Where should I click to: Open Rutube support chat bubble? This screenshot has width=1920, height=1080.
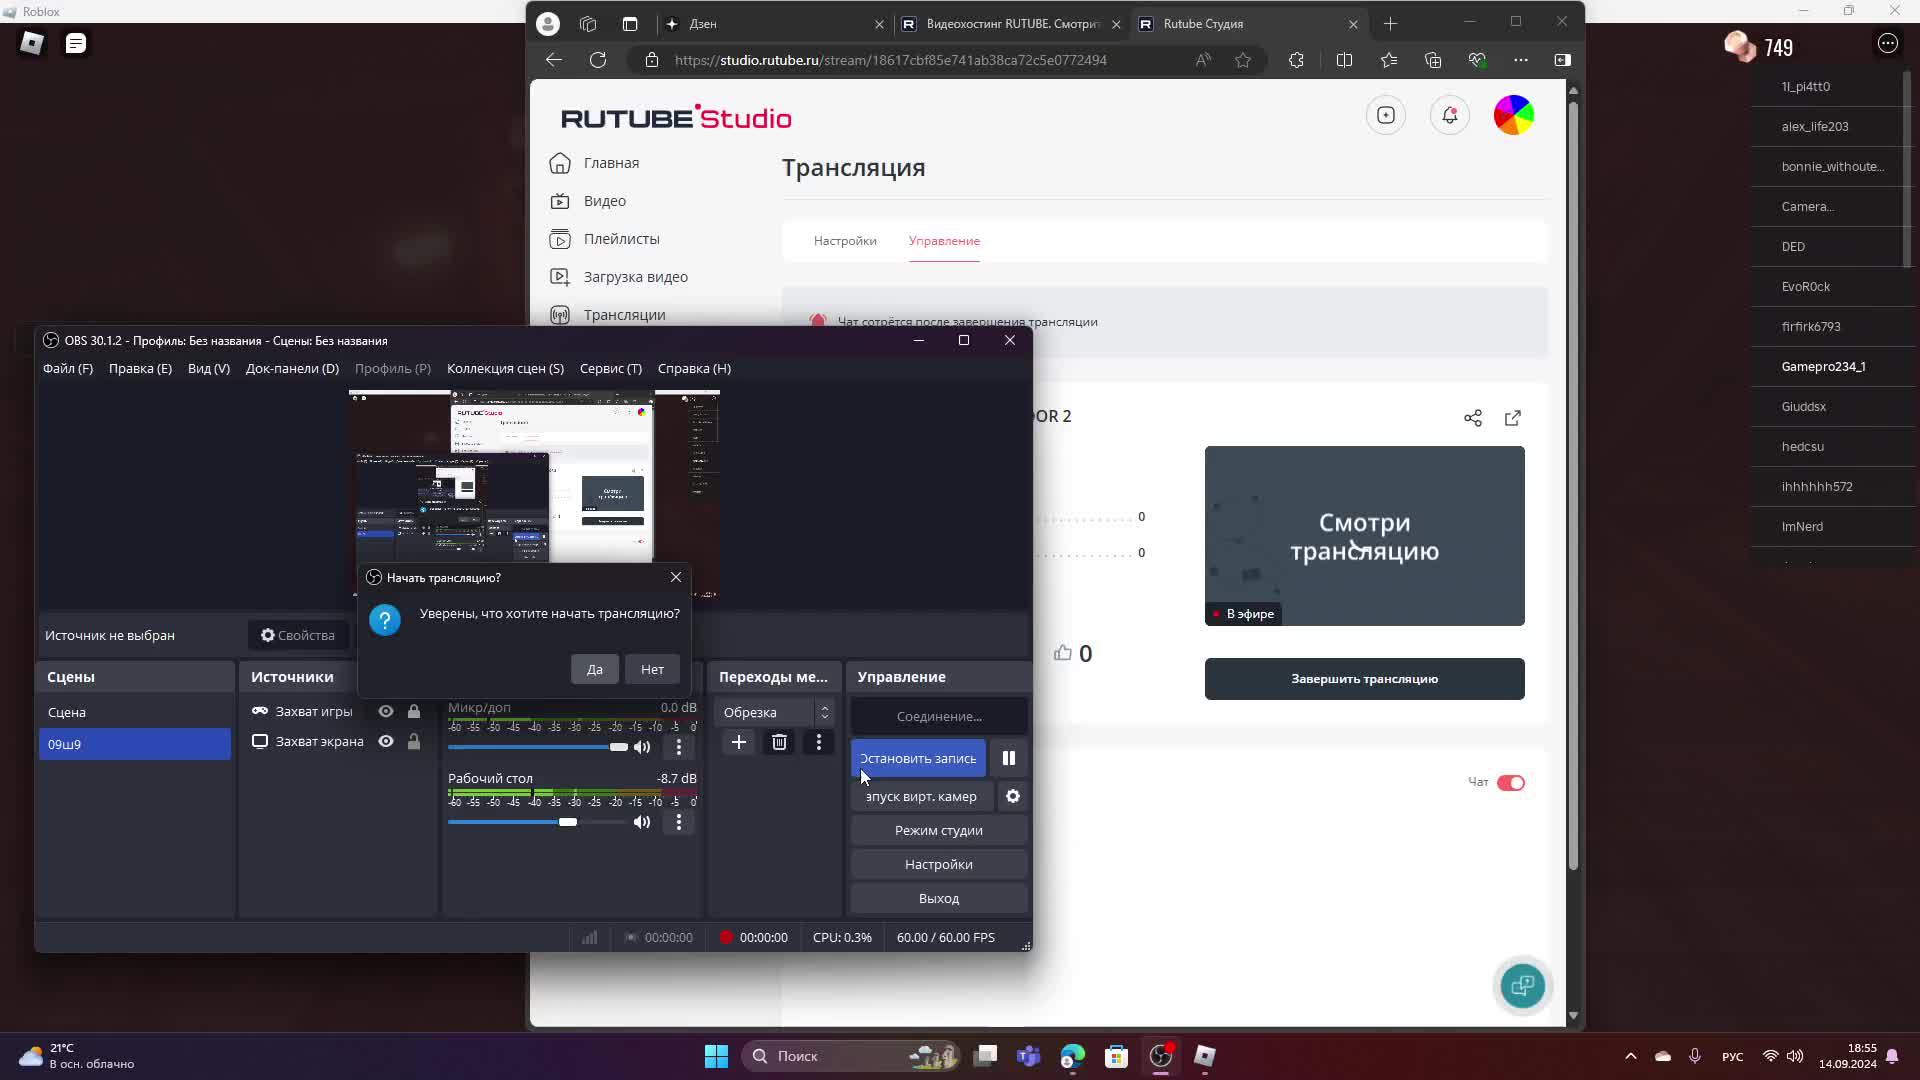(1523, 986)
